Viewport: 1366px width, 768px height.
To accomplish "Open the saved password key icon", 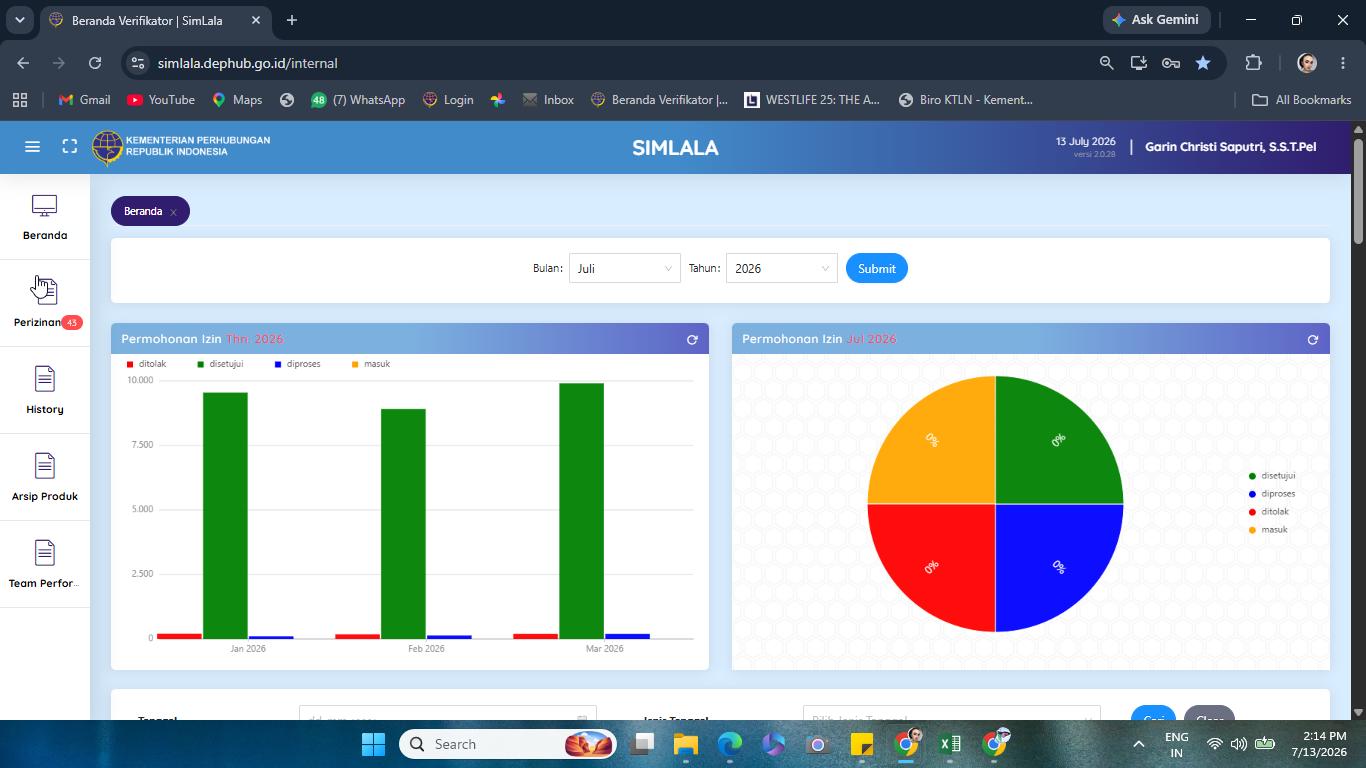I will (1170, 63).
